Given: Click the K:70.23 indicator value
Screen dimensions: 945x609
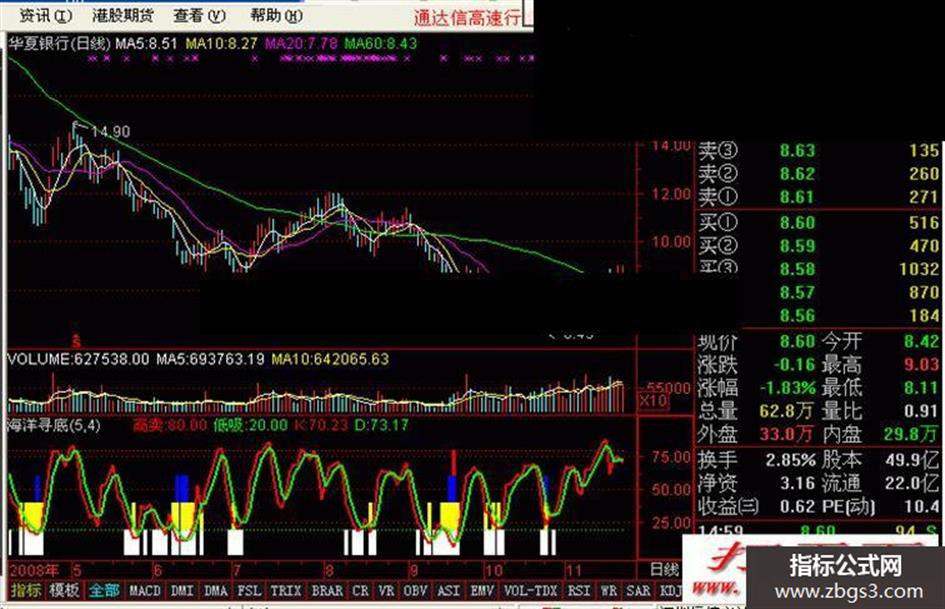Looking at the screenshot, I should point(321,425).
